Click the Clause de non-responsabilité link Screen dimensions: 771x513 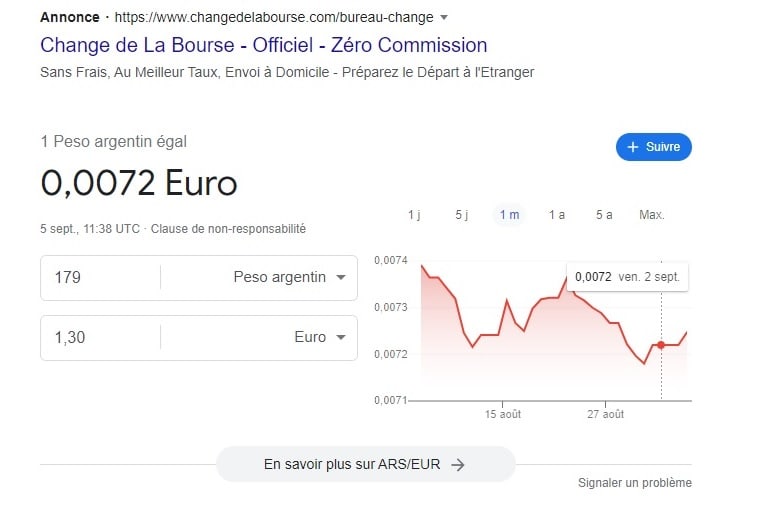(228, 229)
